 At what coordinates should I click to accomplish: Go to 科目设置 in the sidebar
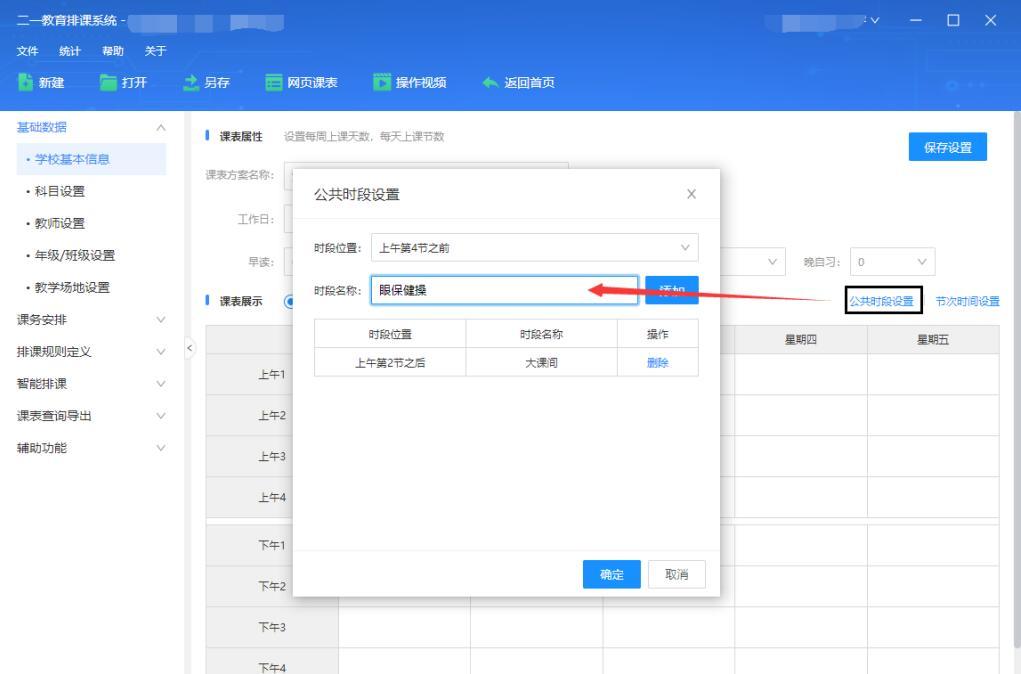60,191
